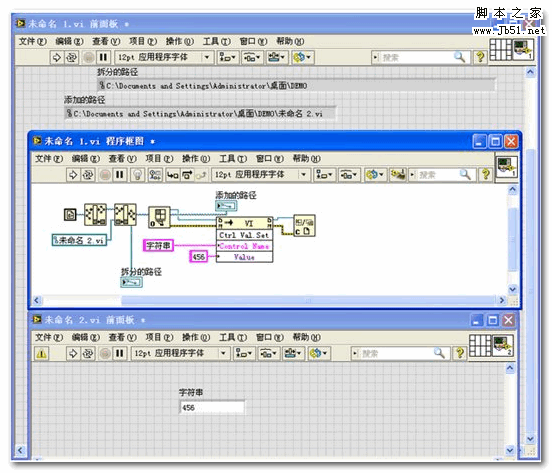Click 字符串 control field showing 456
The width and height of the screenshot is (552, 473).
[x=212, y=408]
